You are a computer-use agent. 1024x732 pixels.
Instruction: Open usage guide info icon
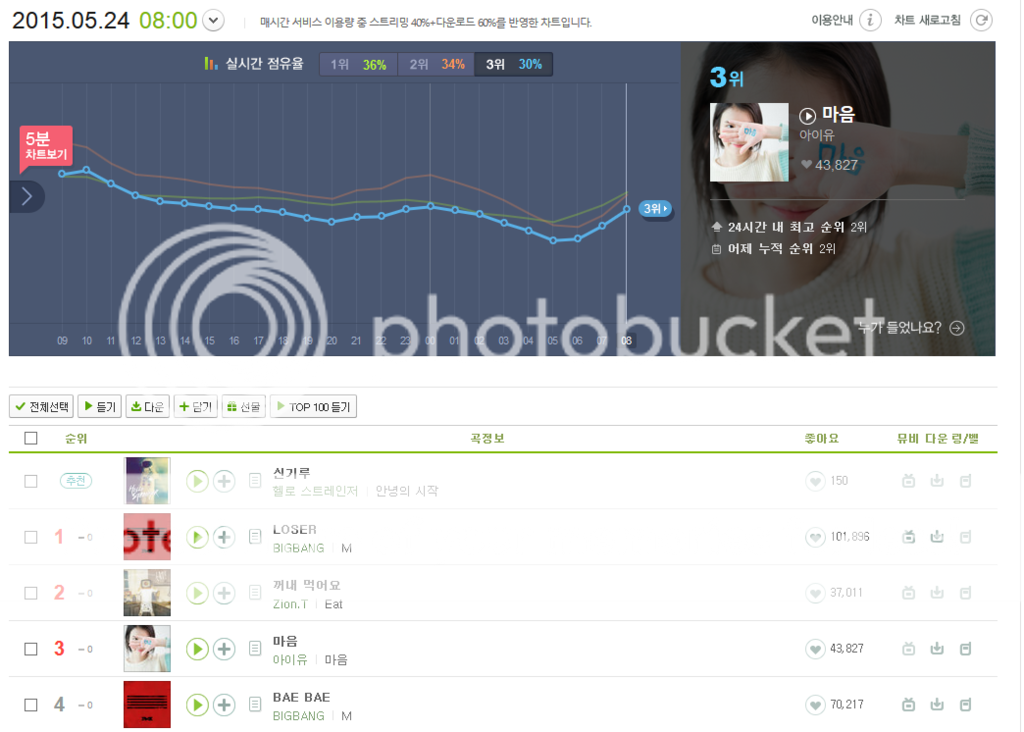tap(870, 20)
